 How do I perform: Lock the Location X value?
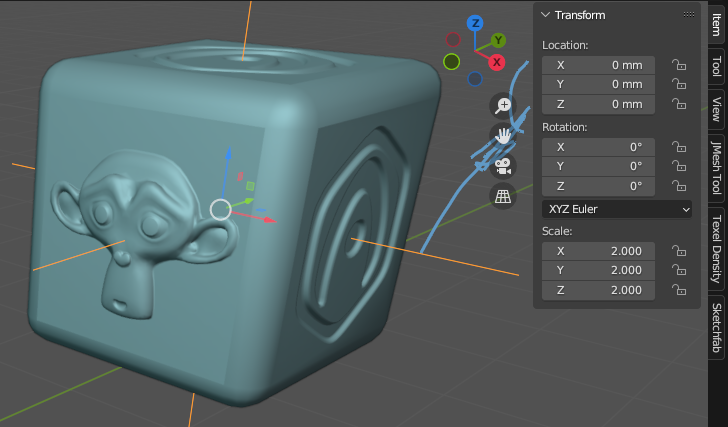tap(679, 65)
